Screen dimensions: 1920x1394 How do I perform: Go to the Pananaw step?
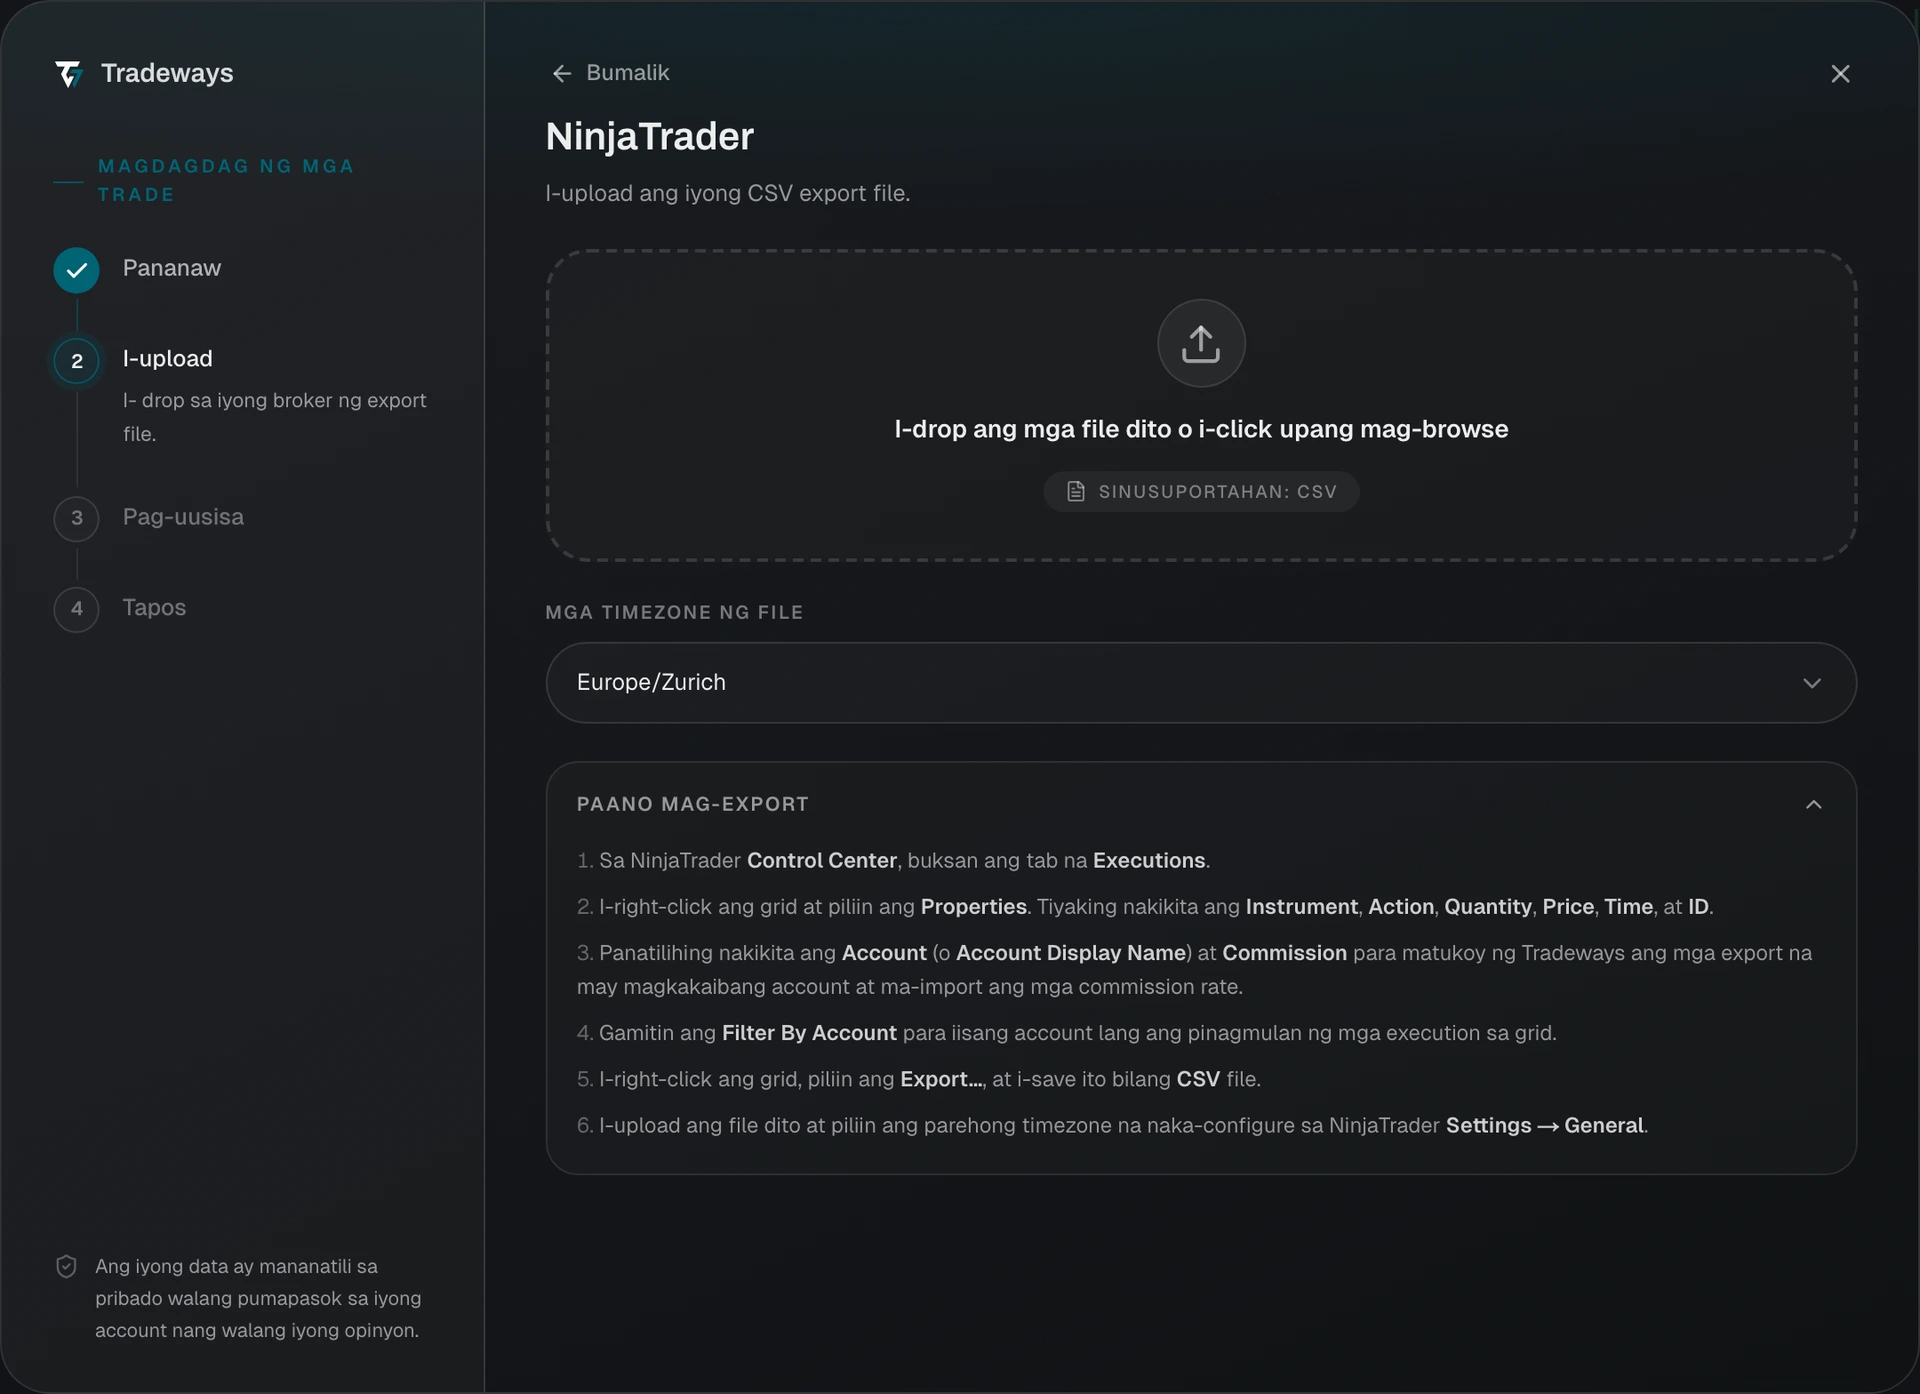[172, 268]
